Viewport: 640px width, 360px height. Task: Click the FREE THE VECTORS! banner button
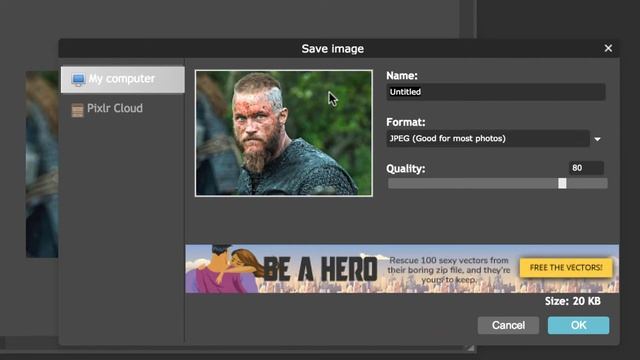566,268
